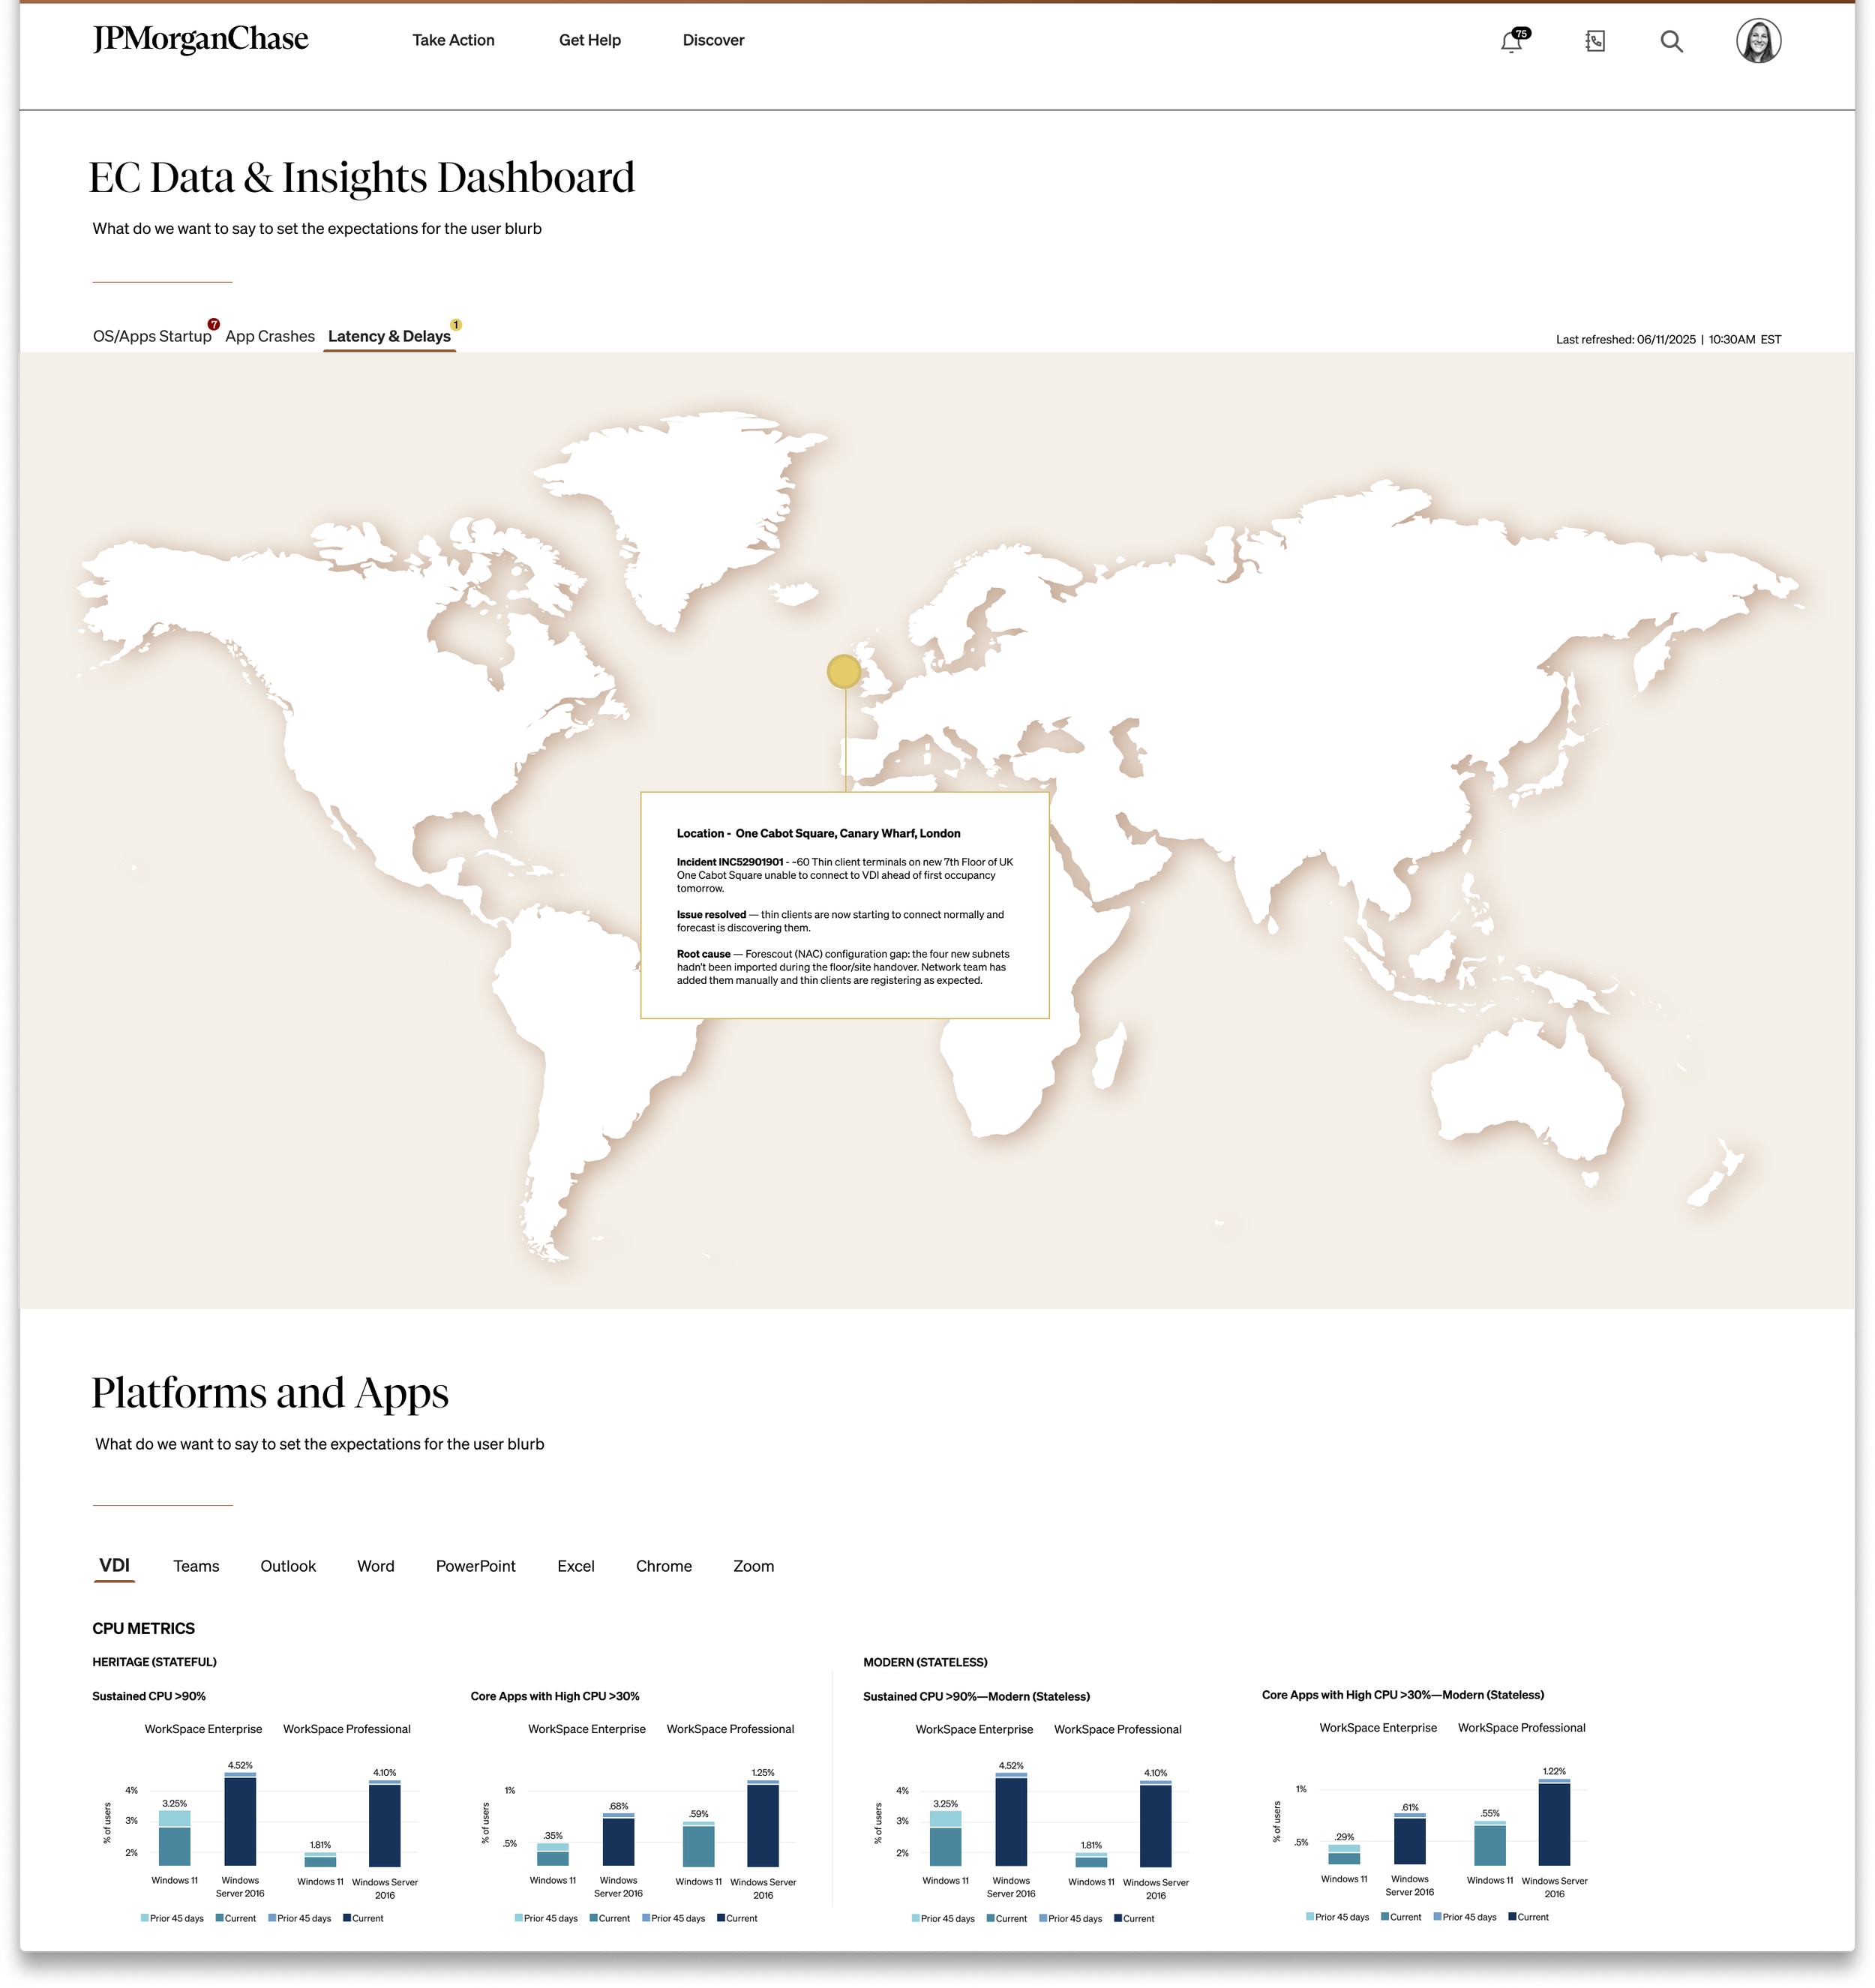Open the Discover menu

713,40
